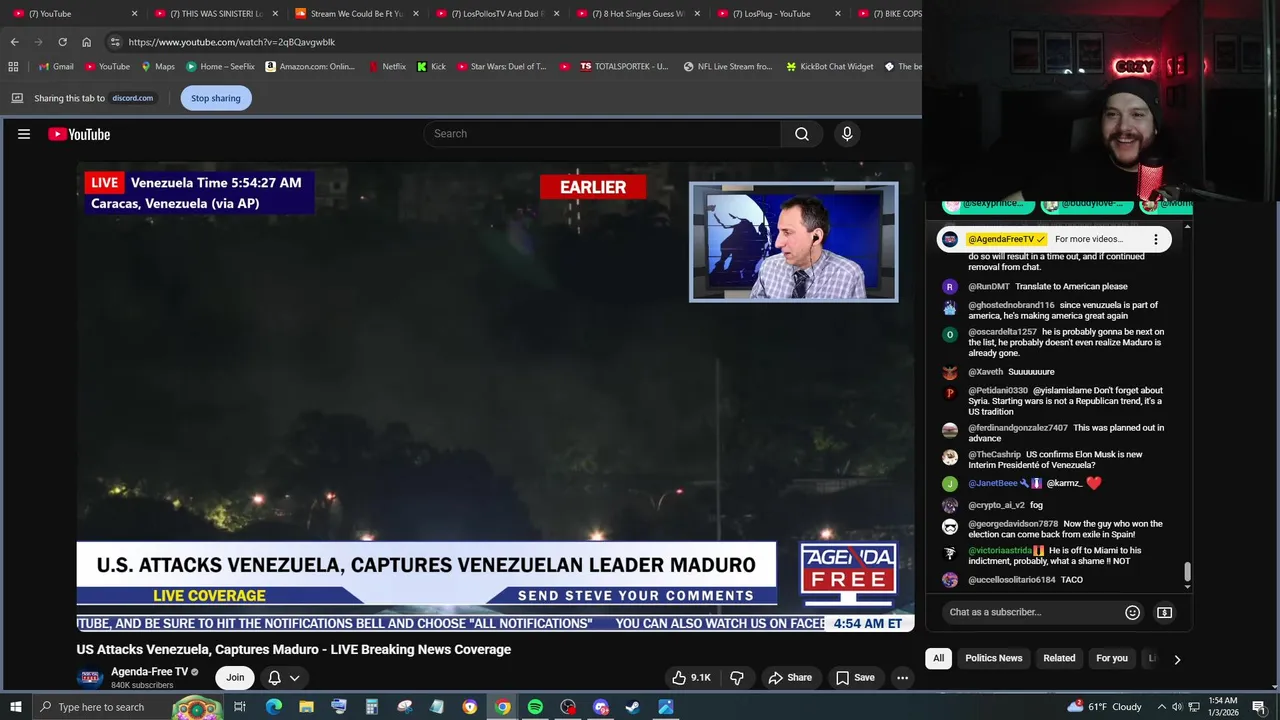1280x720 pixels.
Task: Open more actions menu below the video
Action: (902, 677)
